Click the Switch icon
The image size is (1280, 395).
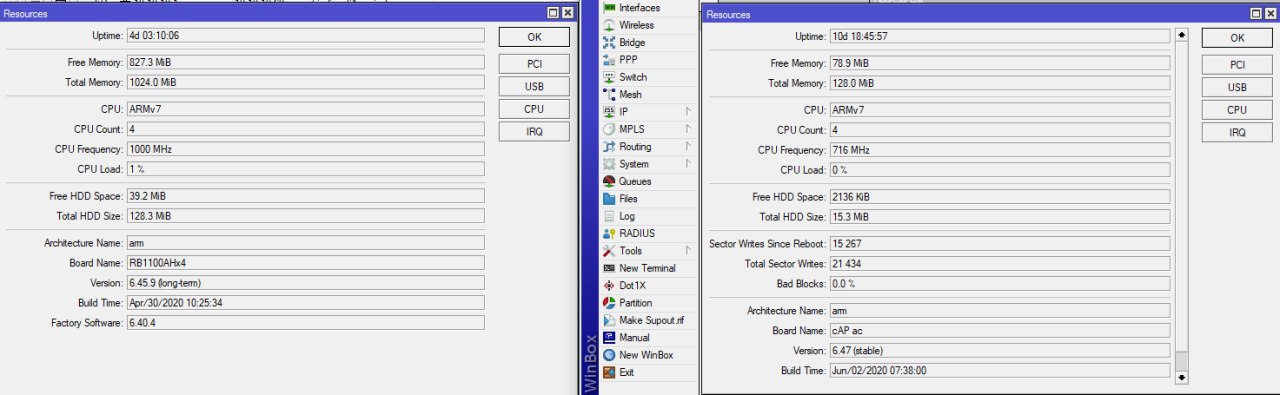pos(610,77)
